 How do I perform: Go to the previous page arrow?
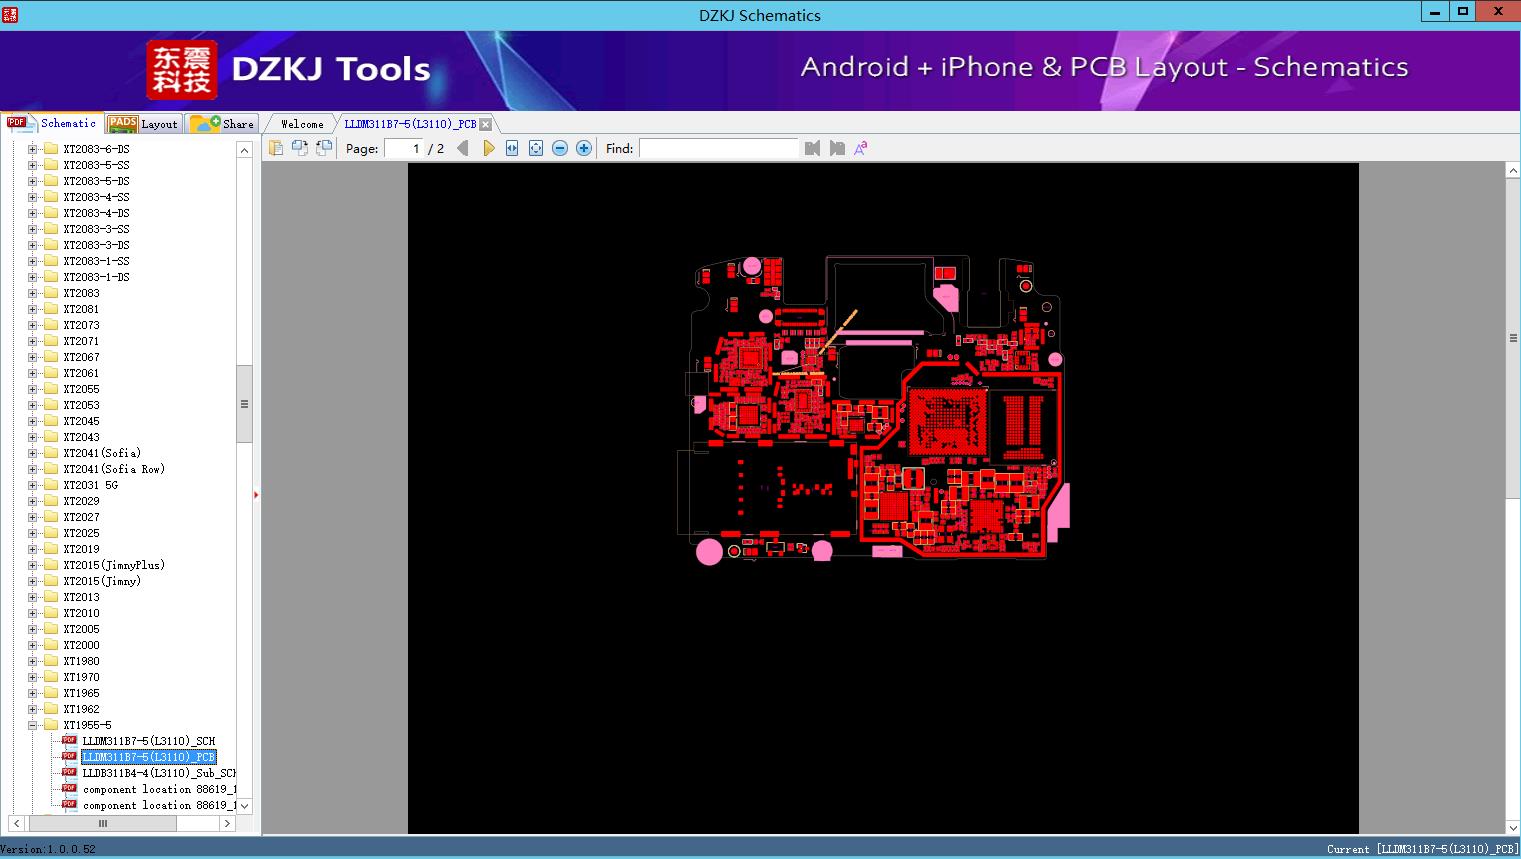click(x=462, y=148)
